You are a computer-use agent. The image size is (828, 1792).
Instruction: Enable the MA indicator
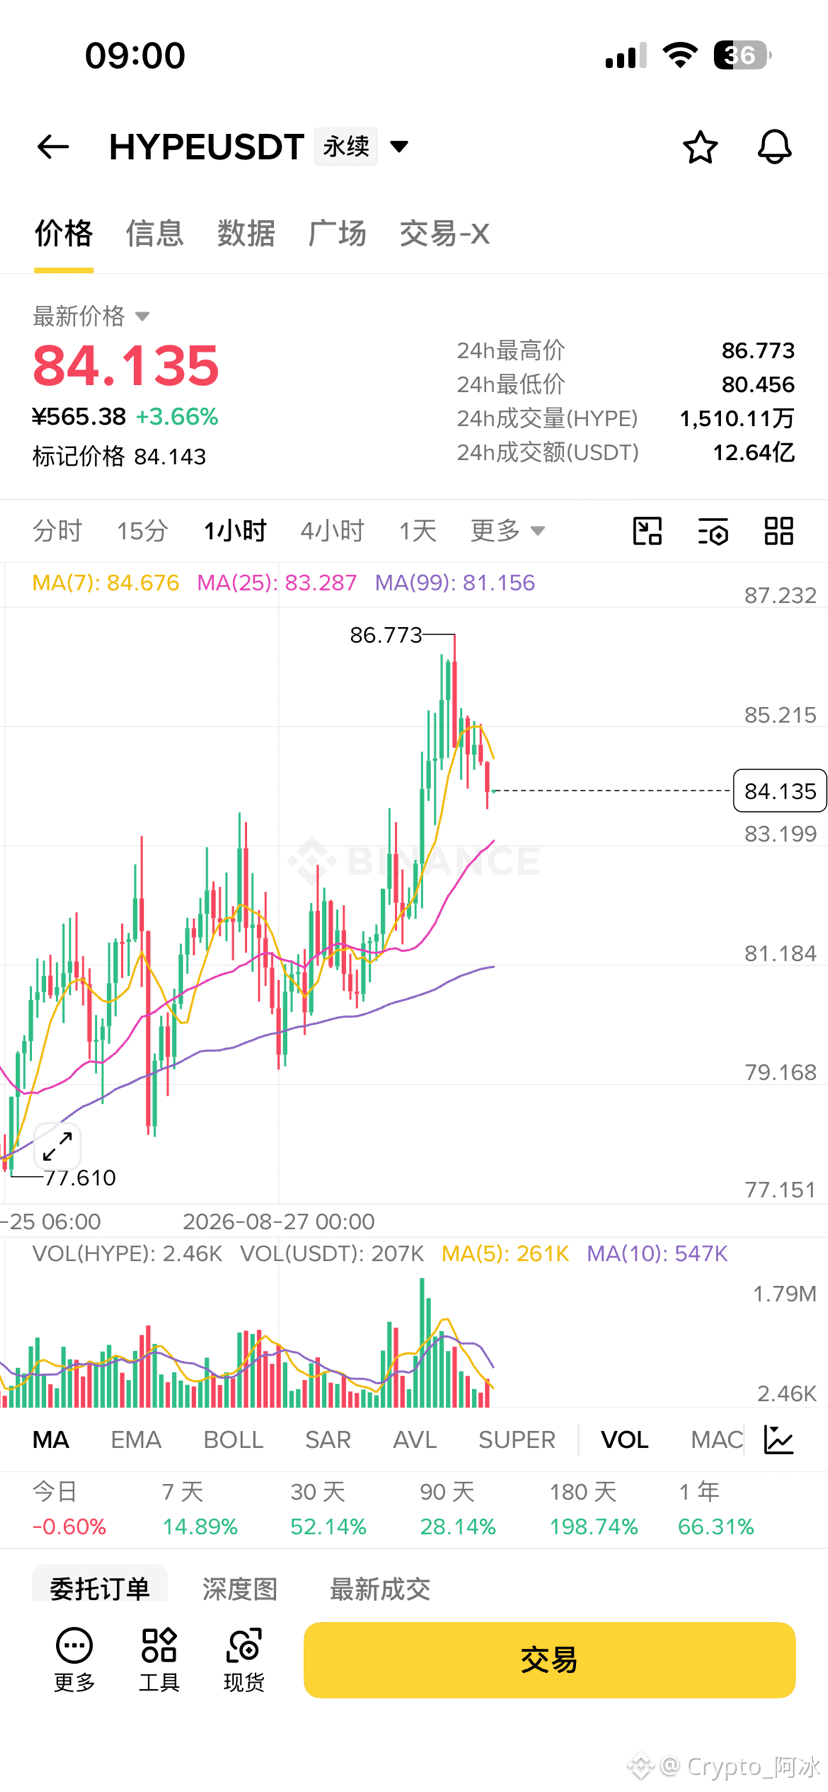[x=51, y=1440]
